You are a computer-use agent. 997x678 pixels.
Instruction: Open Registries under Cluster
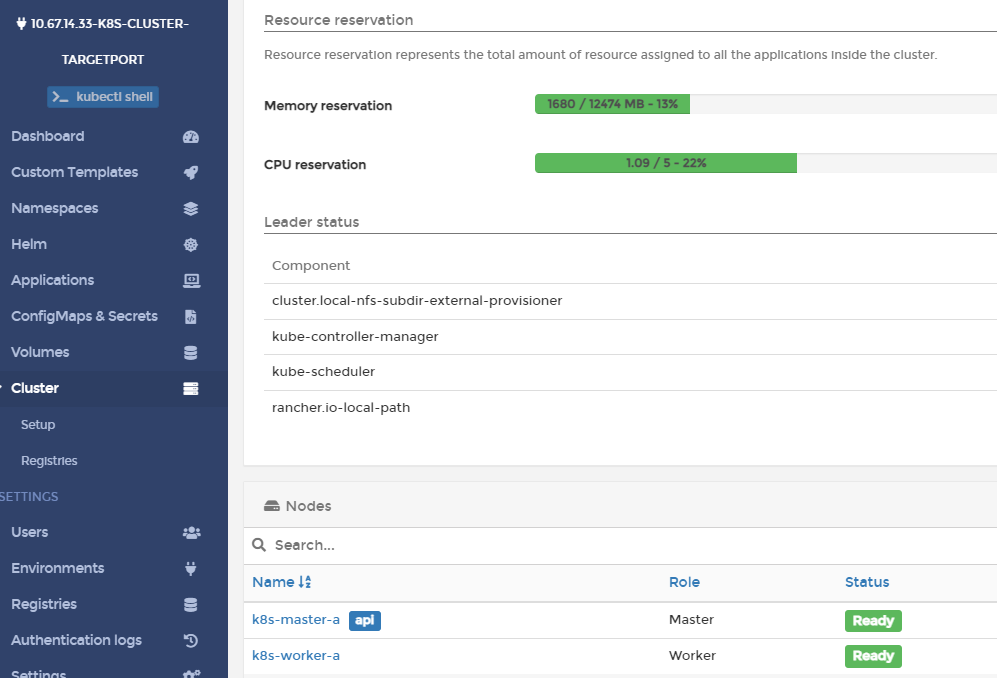49,461
